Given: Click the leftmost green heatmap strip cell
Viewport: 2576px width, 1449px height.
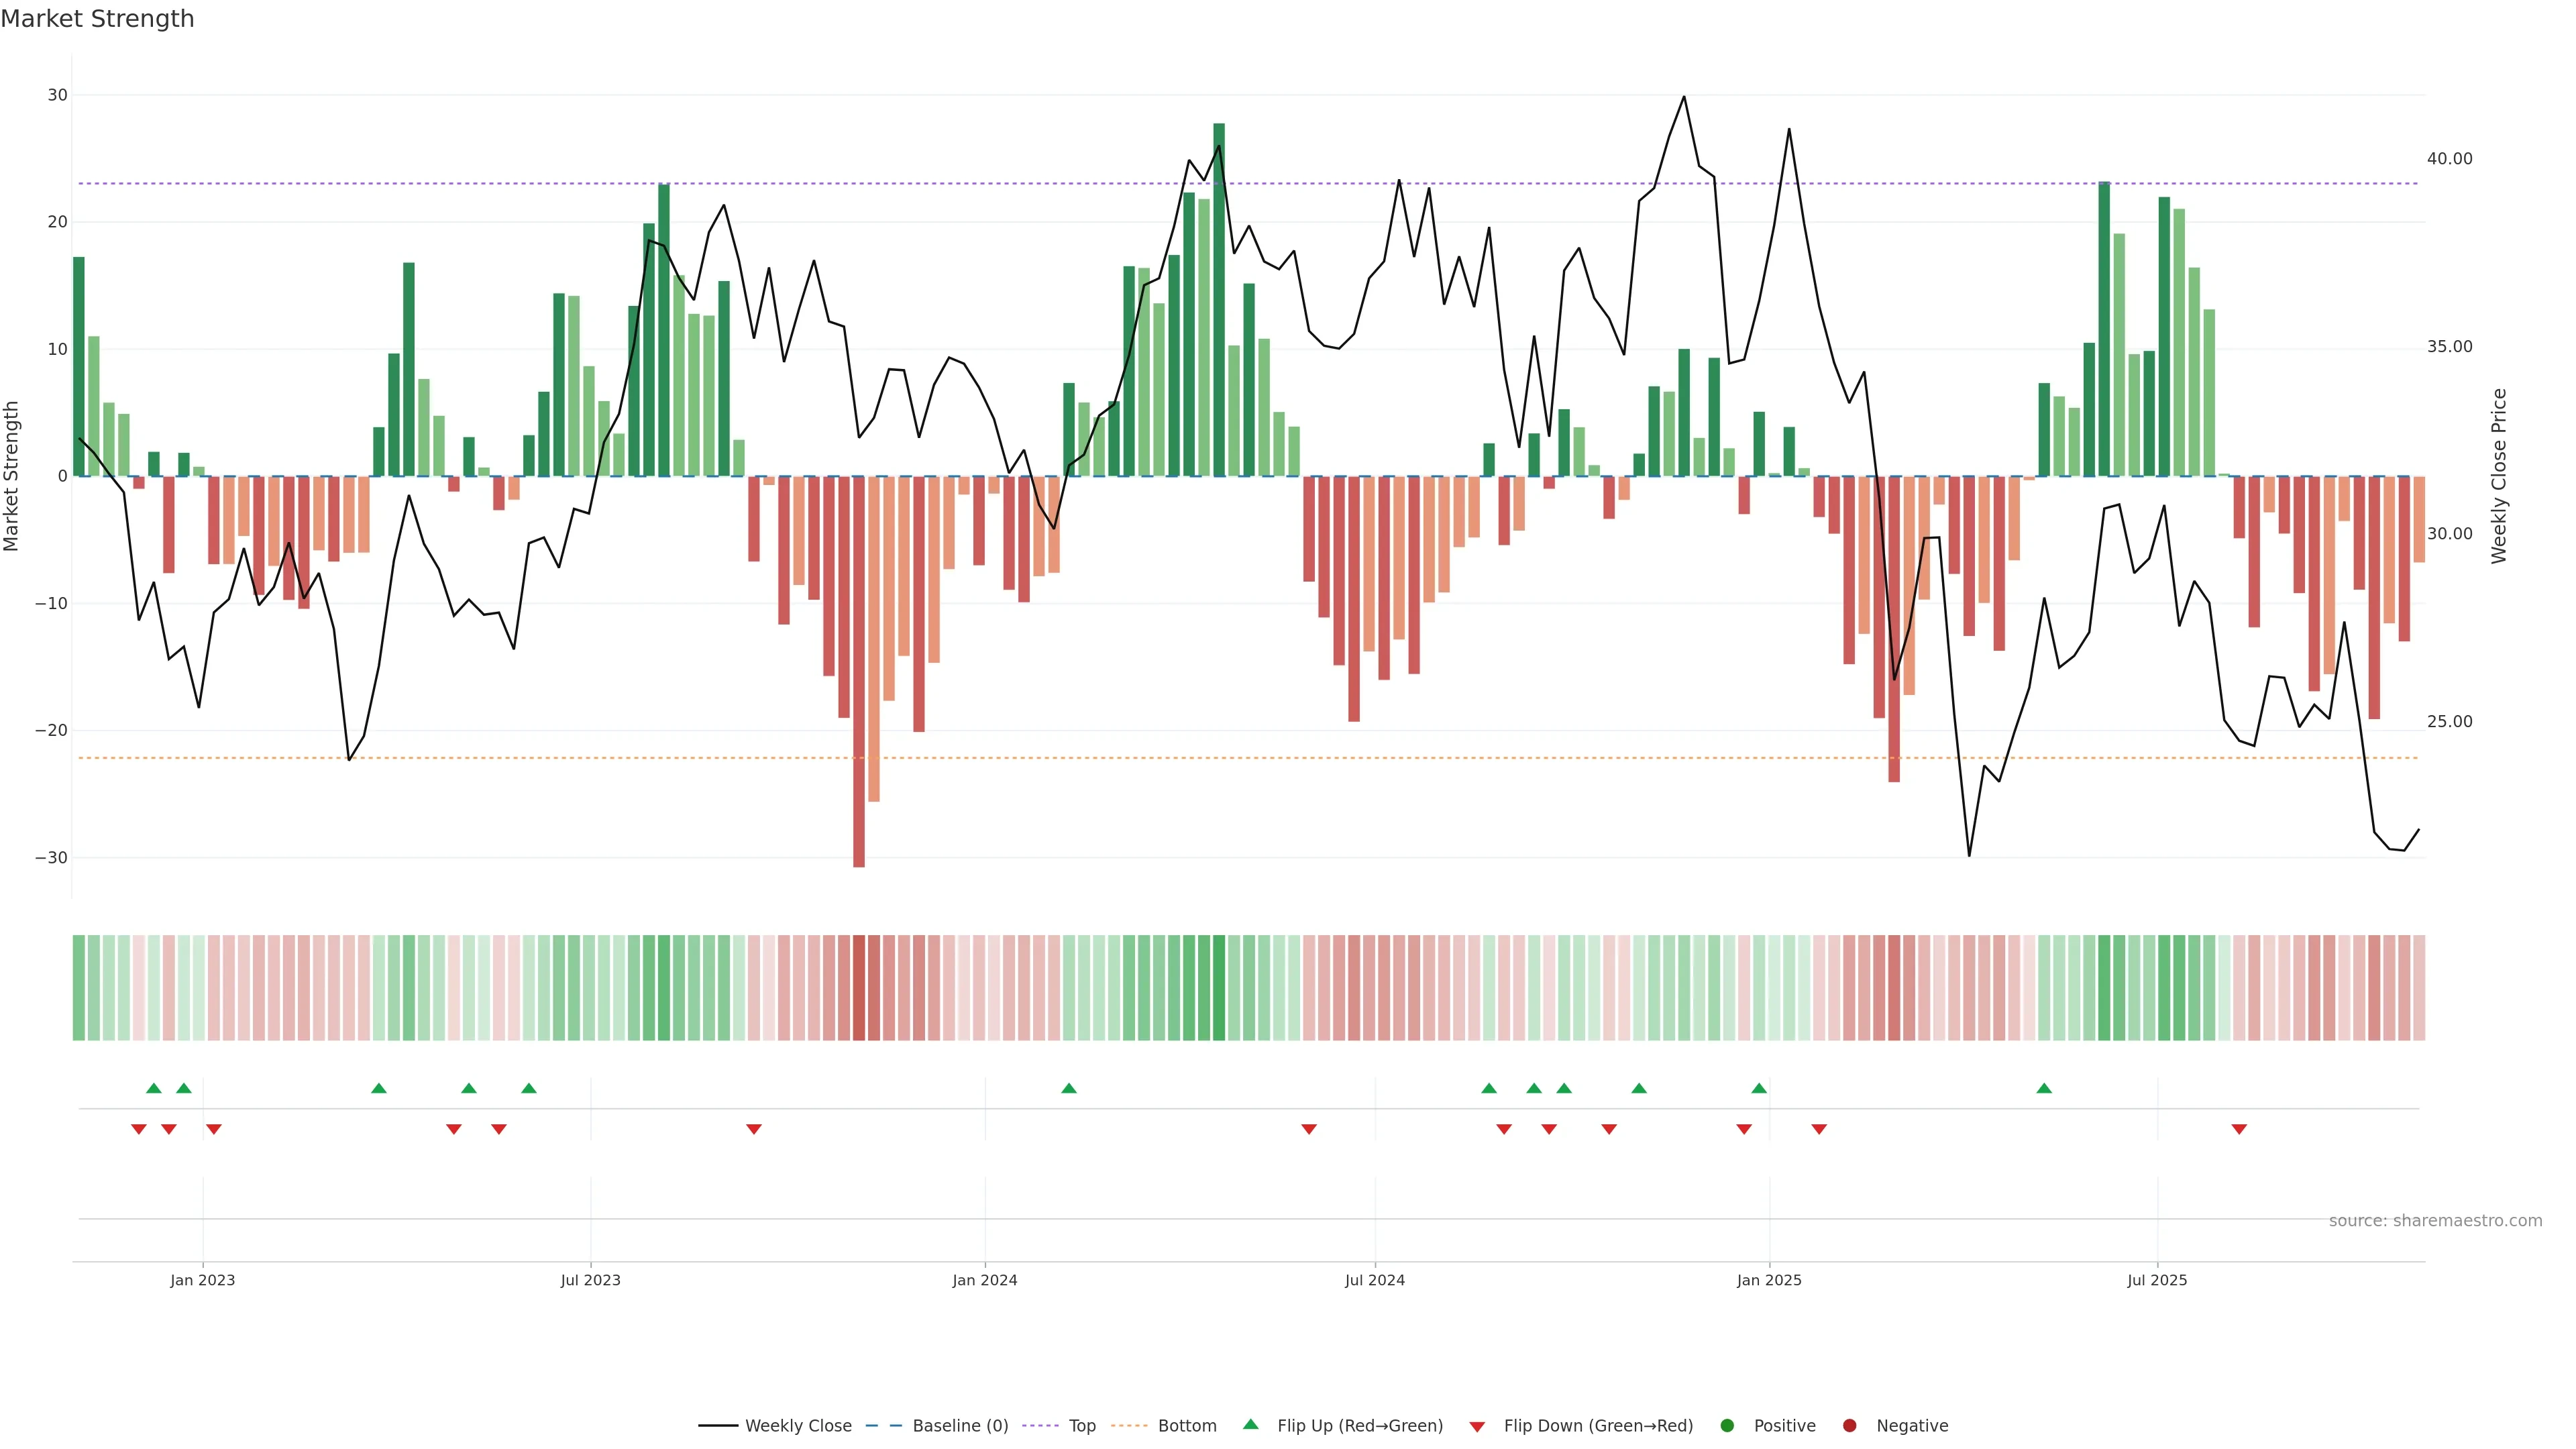Looking at the screenshot, I should [79, 987].
